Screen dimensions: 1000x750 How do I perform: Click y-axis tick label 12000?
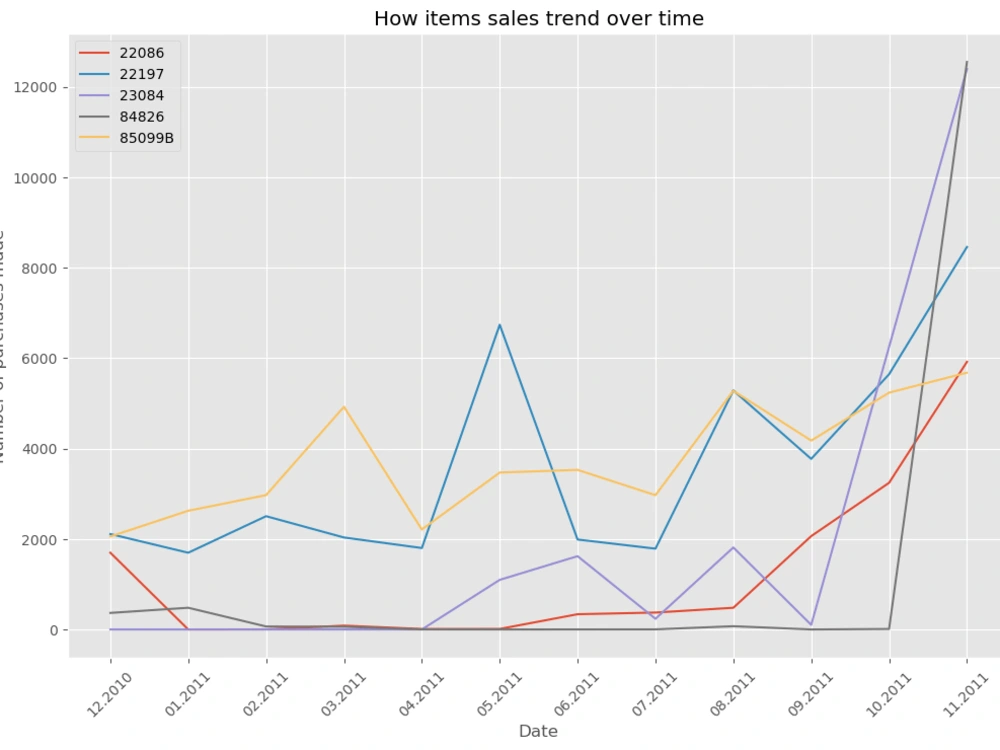click(36, 87)
